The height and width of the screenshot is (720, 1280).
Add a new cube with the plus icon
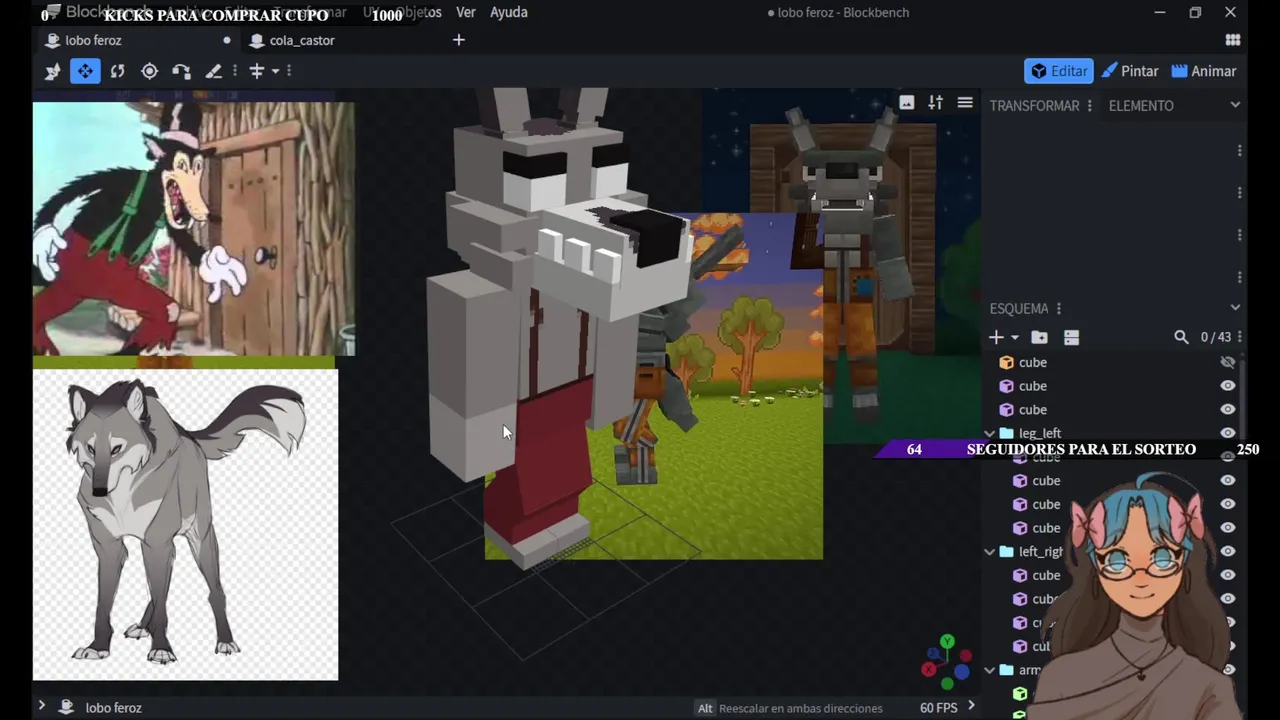point(996,337)
